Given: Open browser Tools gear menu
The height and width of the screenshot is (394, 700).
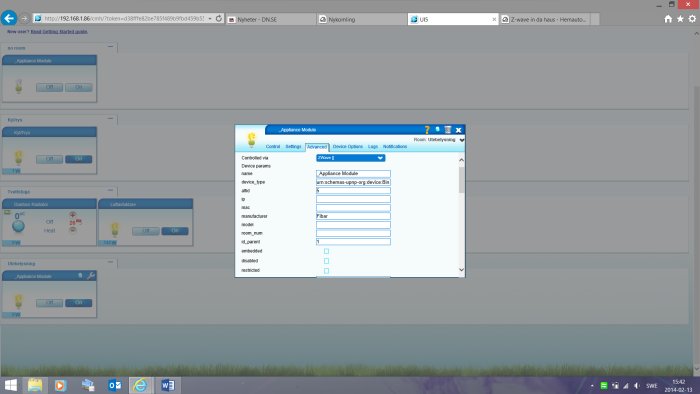Looking at the screenshot, I should coord(692,19).
